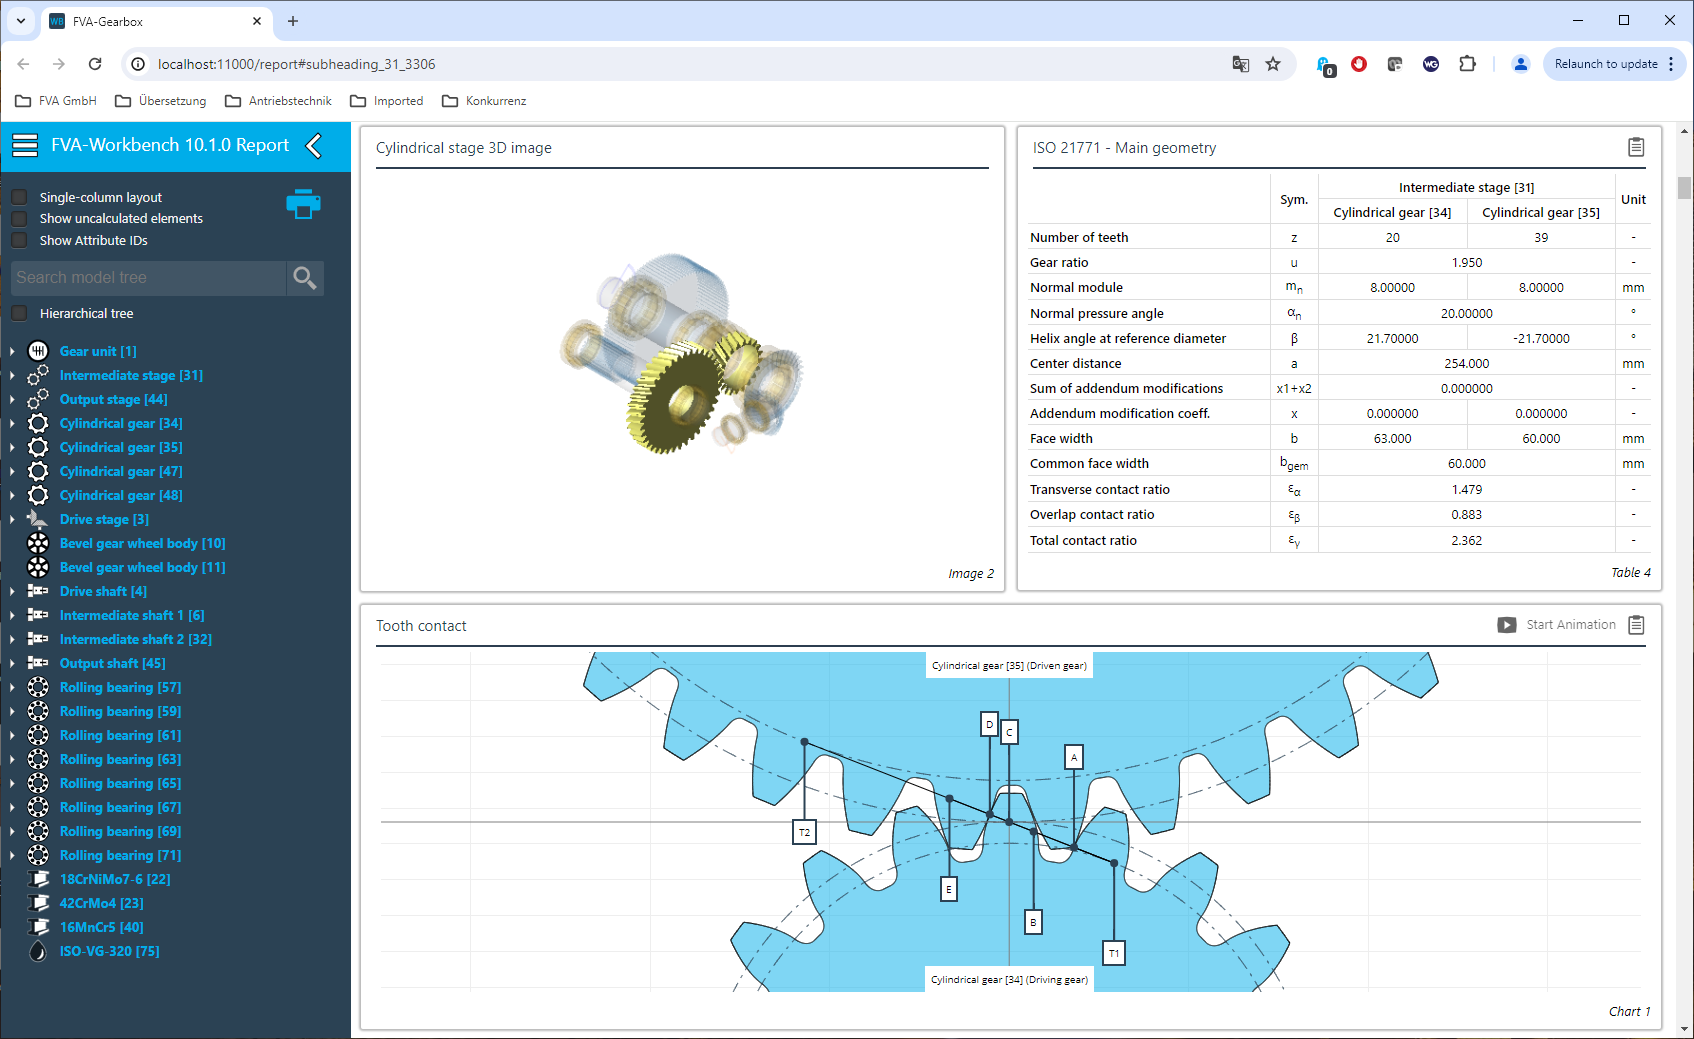Click clipboard icon in Tooth contact panel
Image resolution: width=1694 pixels, height=1039 pixels.
coord(1636,625)
